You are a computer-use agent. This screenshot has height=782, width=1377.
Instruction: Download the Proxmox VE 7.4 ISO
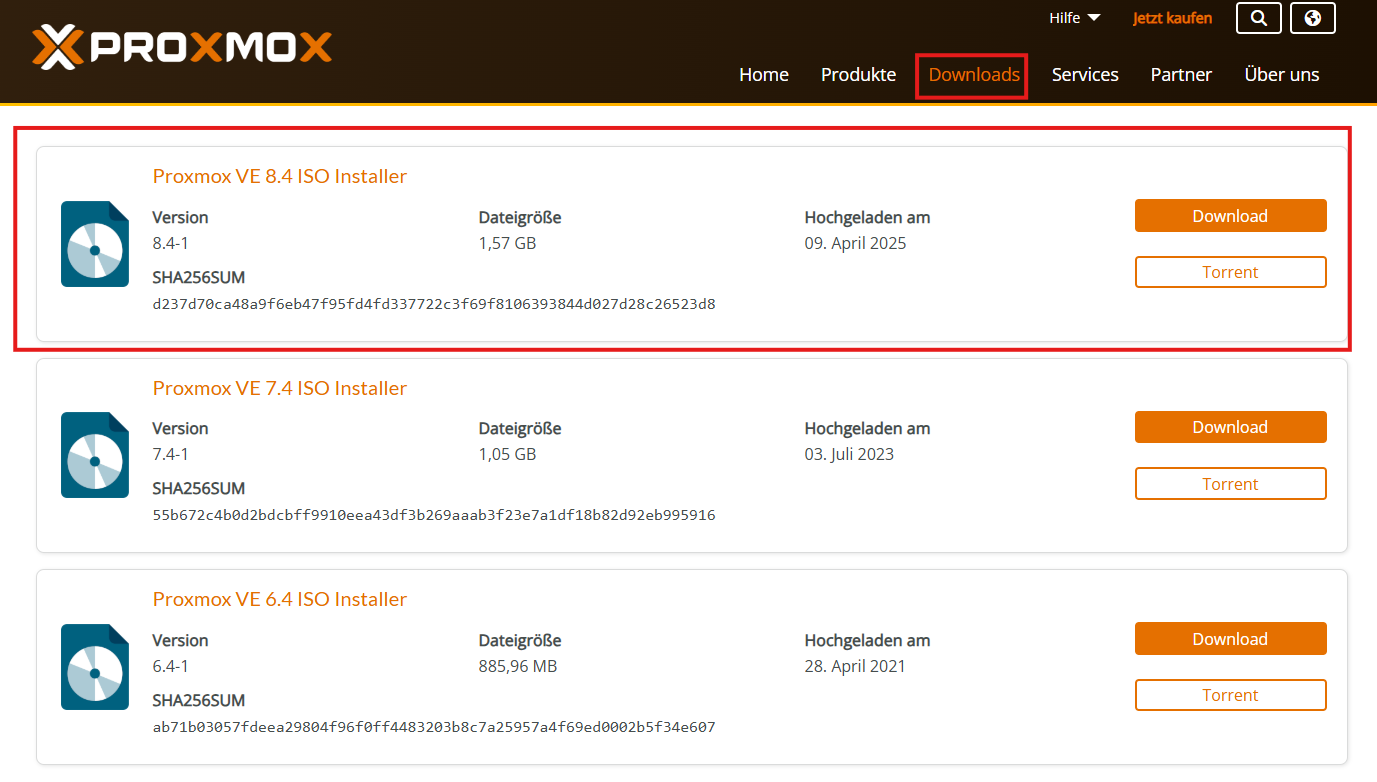click(x=1230, y=427)
